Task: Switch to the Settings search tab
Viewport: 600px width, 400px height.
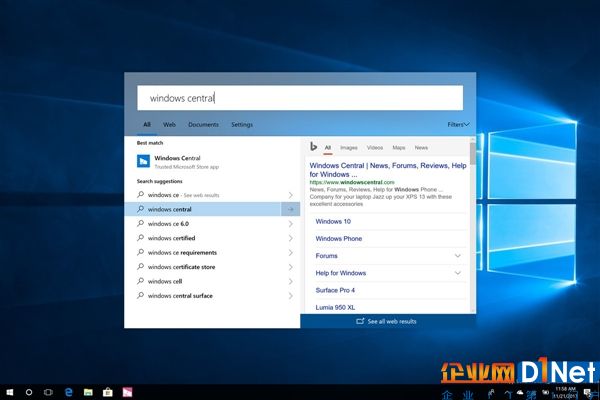Action: point(242,124)
